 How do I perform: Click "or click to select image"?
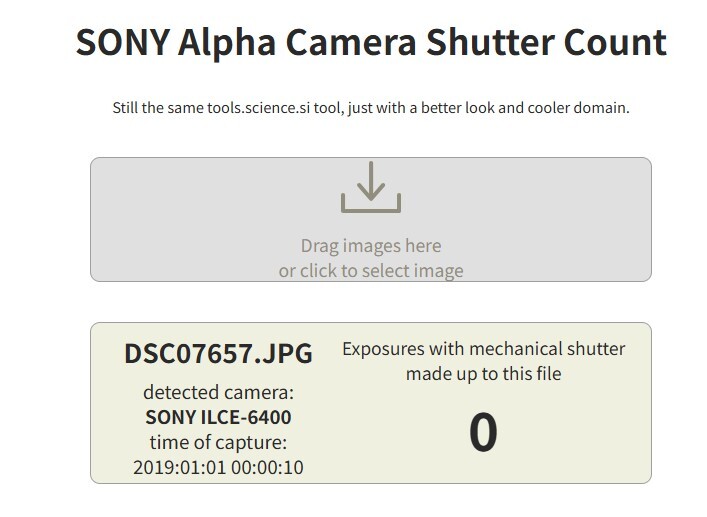(x=371, y=271)
